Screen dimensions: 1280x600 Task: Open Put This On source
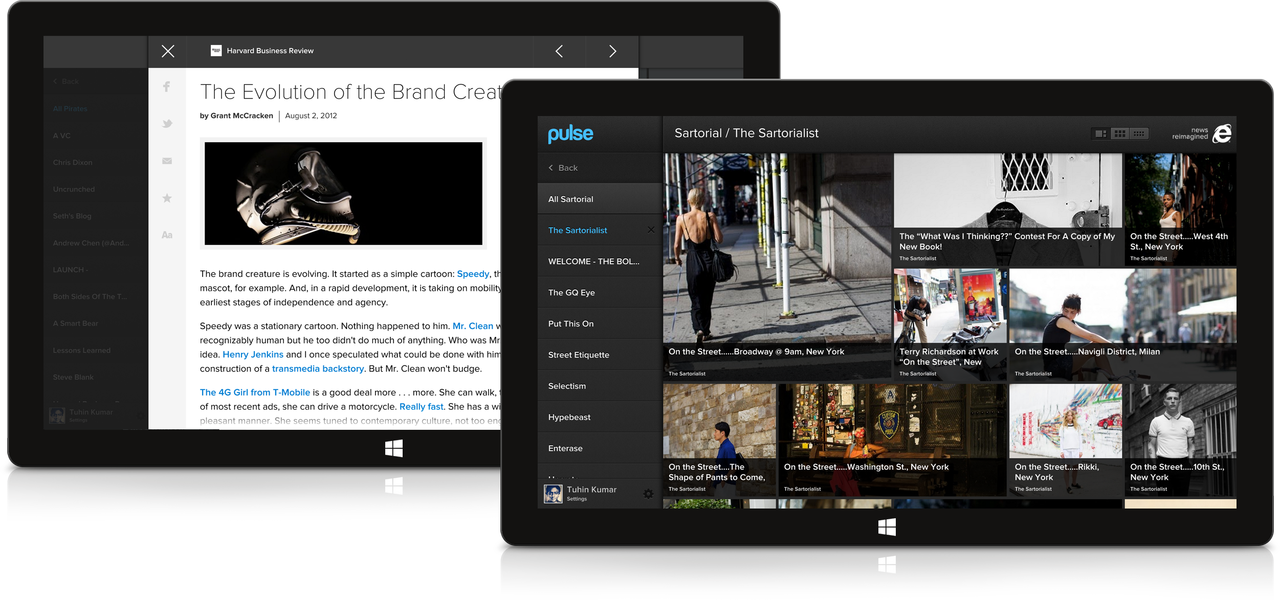[x=599, y=323]
